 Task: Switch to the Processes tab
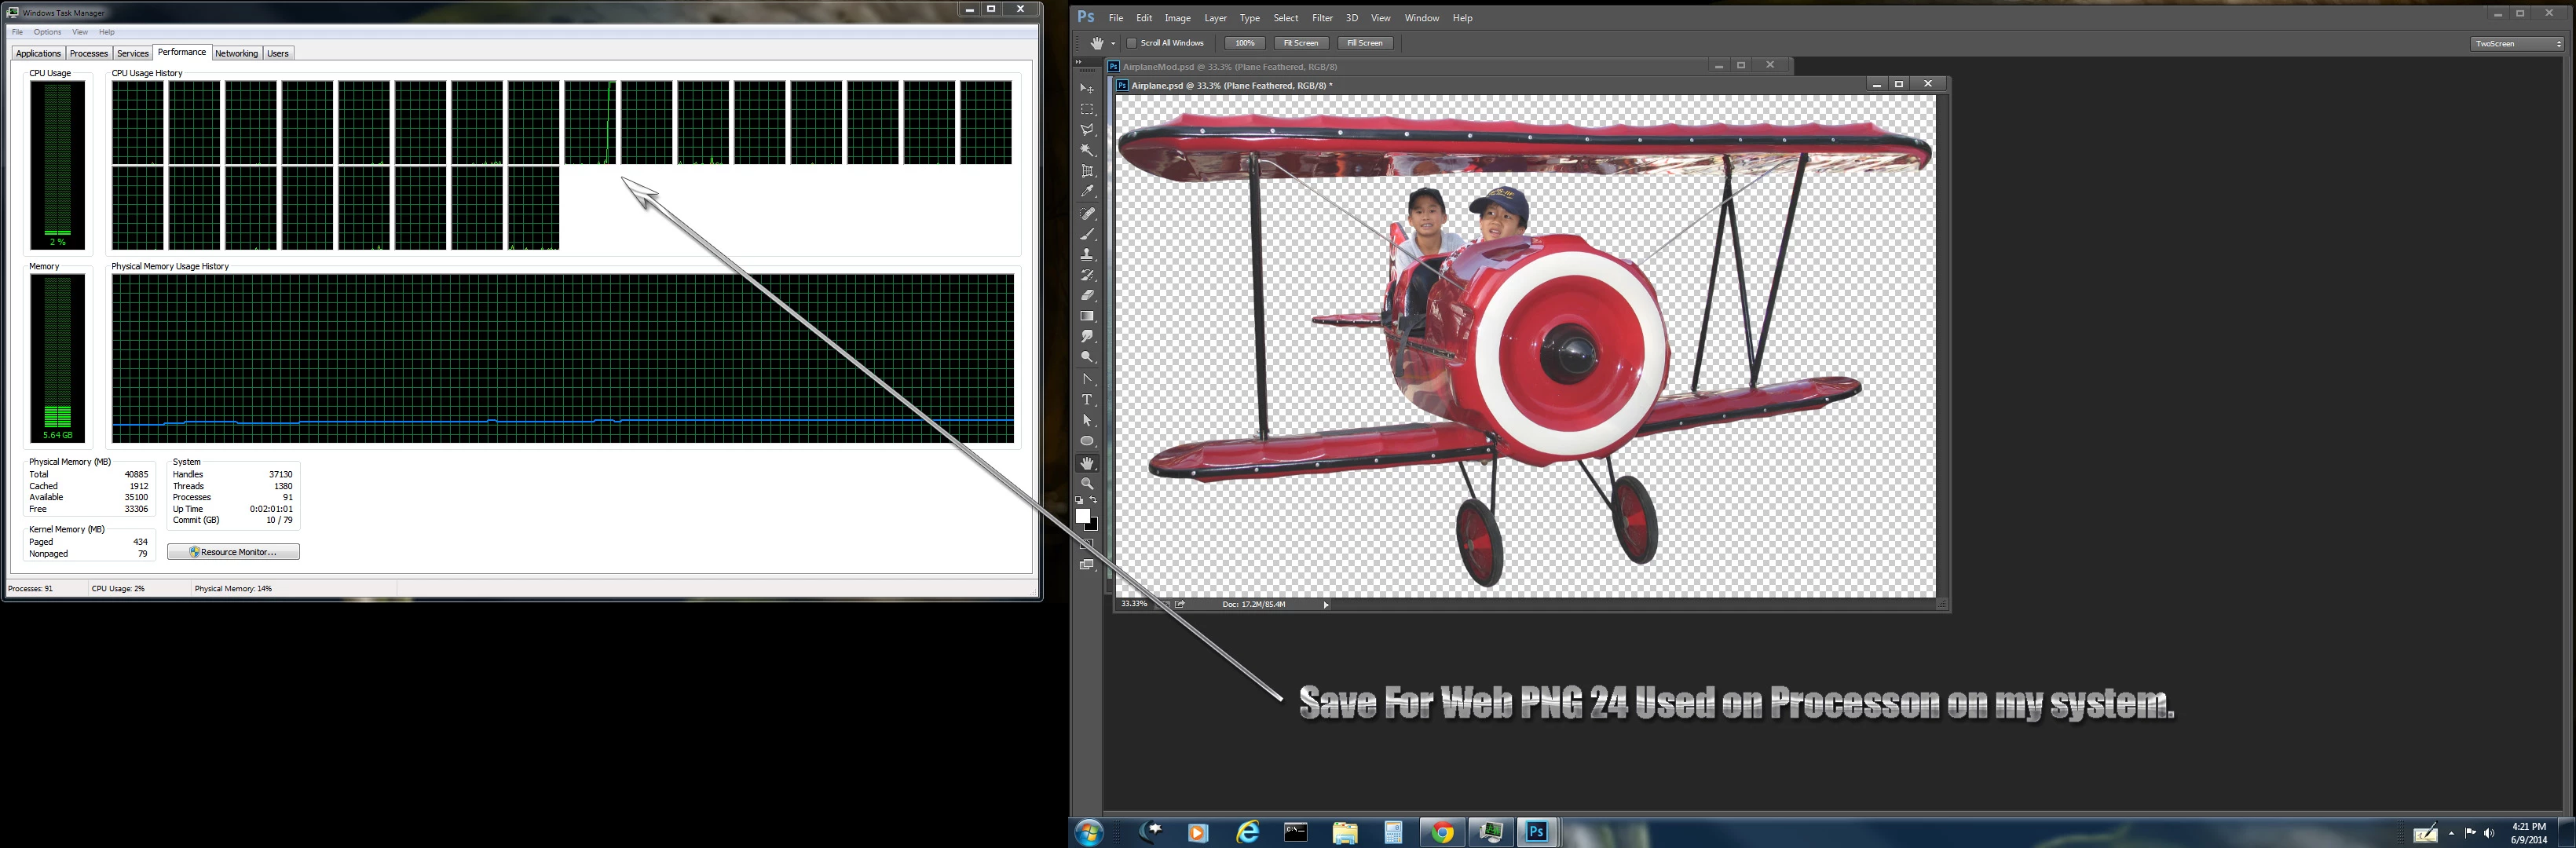pos(88,53)
